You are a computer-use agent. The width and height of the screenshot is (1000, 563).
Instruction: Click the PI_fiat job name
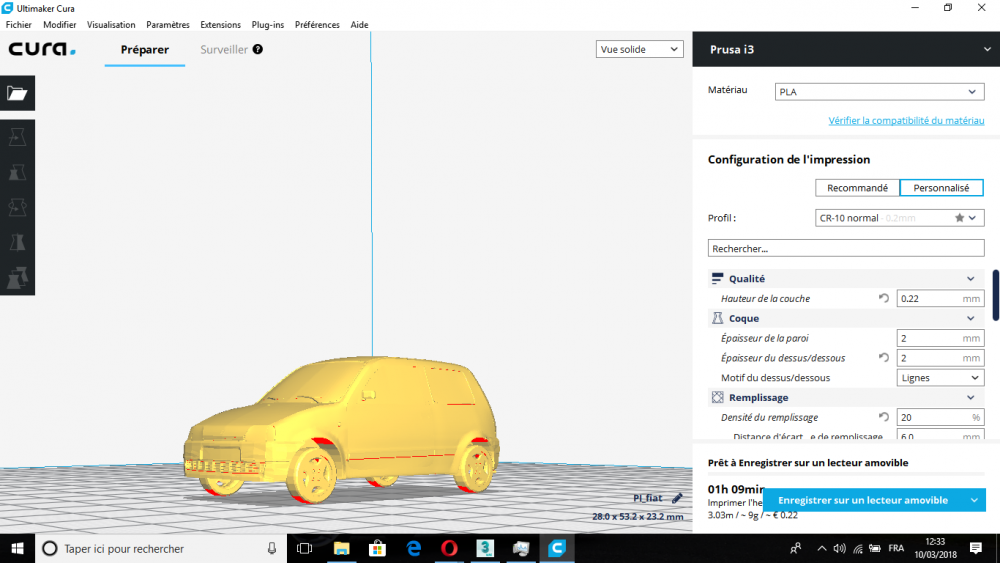(647, 498)
